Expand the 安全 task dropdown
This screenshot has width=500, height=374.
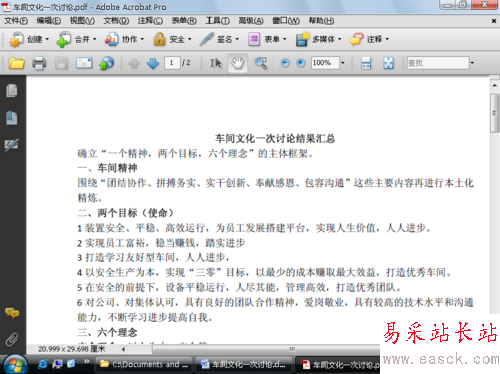(x=189, y=39)
